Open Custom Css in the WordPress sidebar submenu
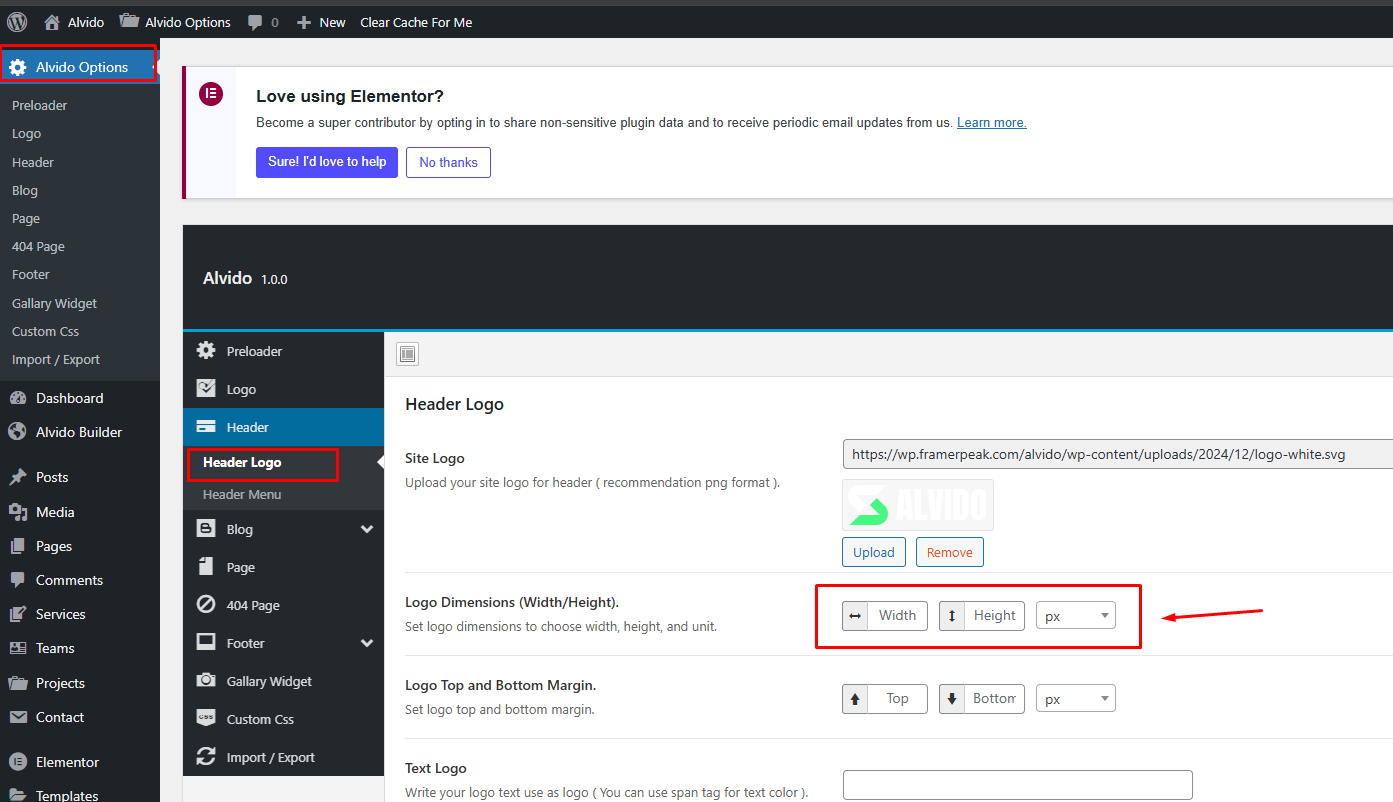Screen dimensions: 1393x802 [45, 331]
